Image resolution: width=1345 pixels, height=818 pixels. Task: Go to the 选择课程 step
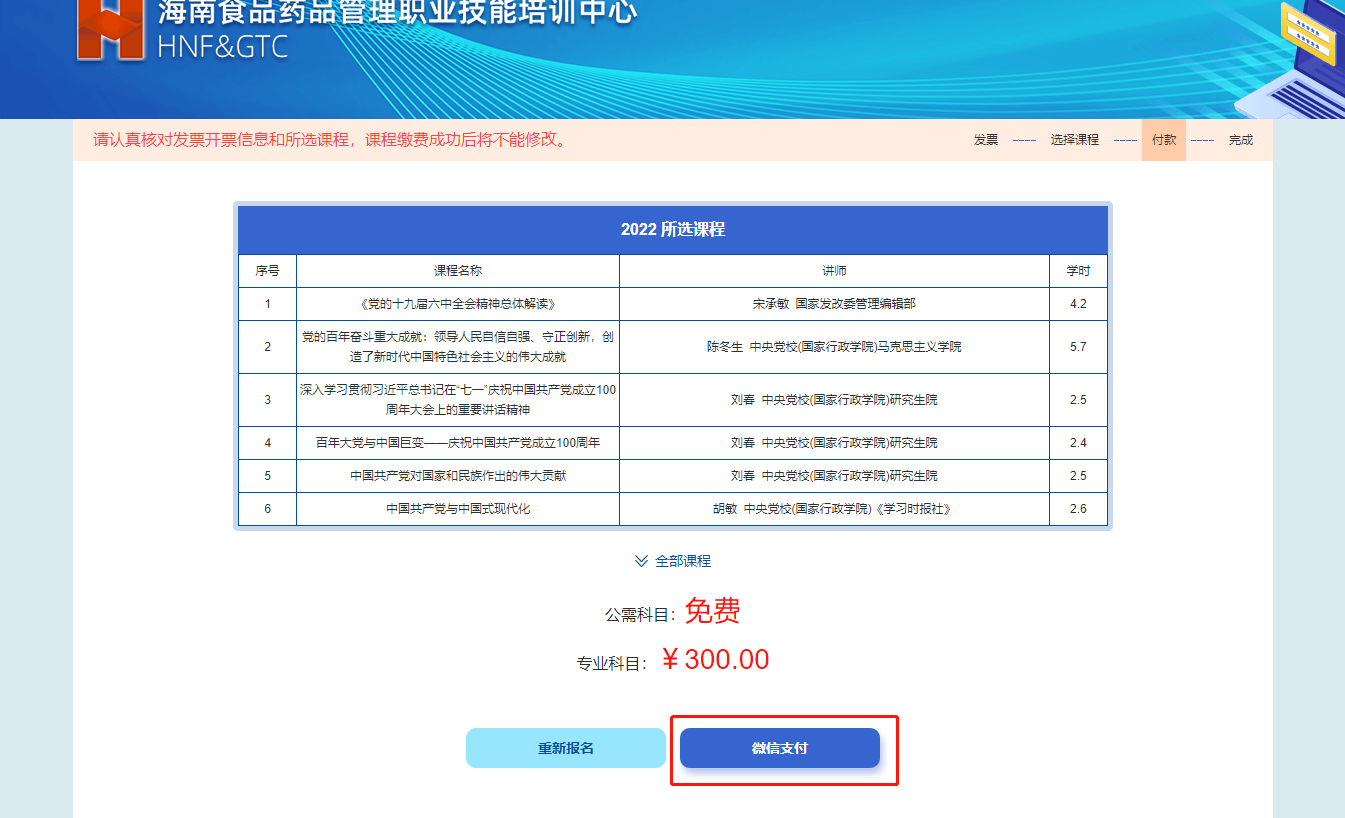1074,140
